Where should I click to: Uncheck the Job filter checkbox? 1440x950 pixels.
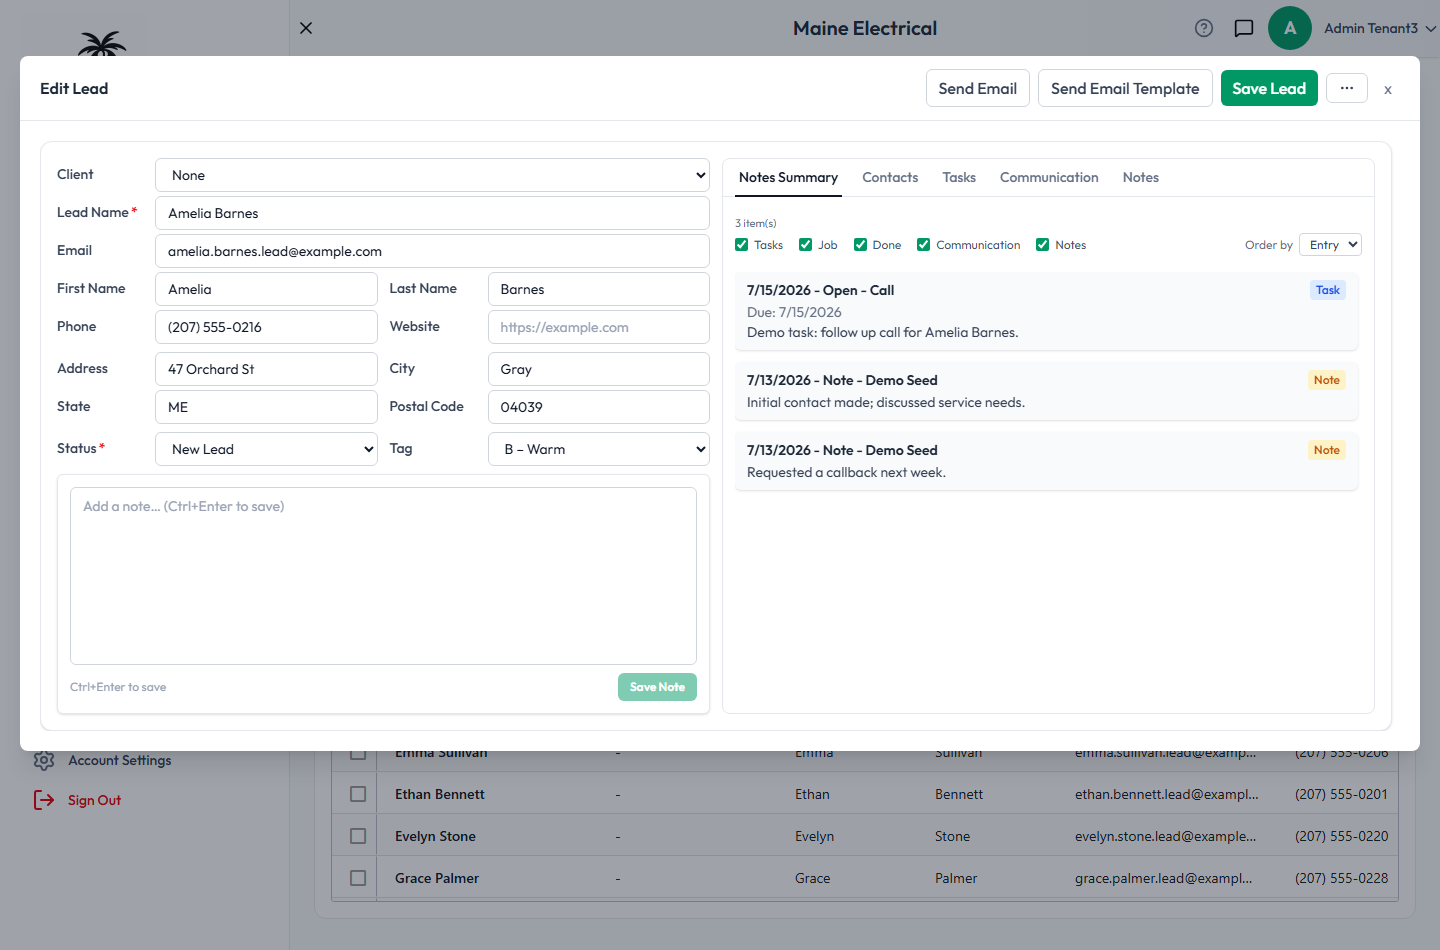point(805,245)
